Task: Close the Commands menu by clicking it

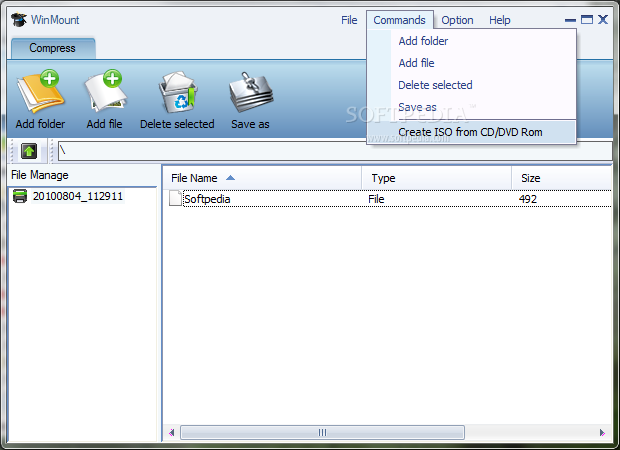Action: [x=399, y=20]
